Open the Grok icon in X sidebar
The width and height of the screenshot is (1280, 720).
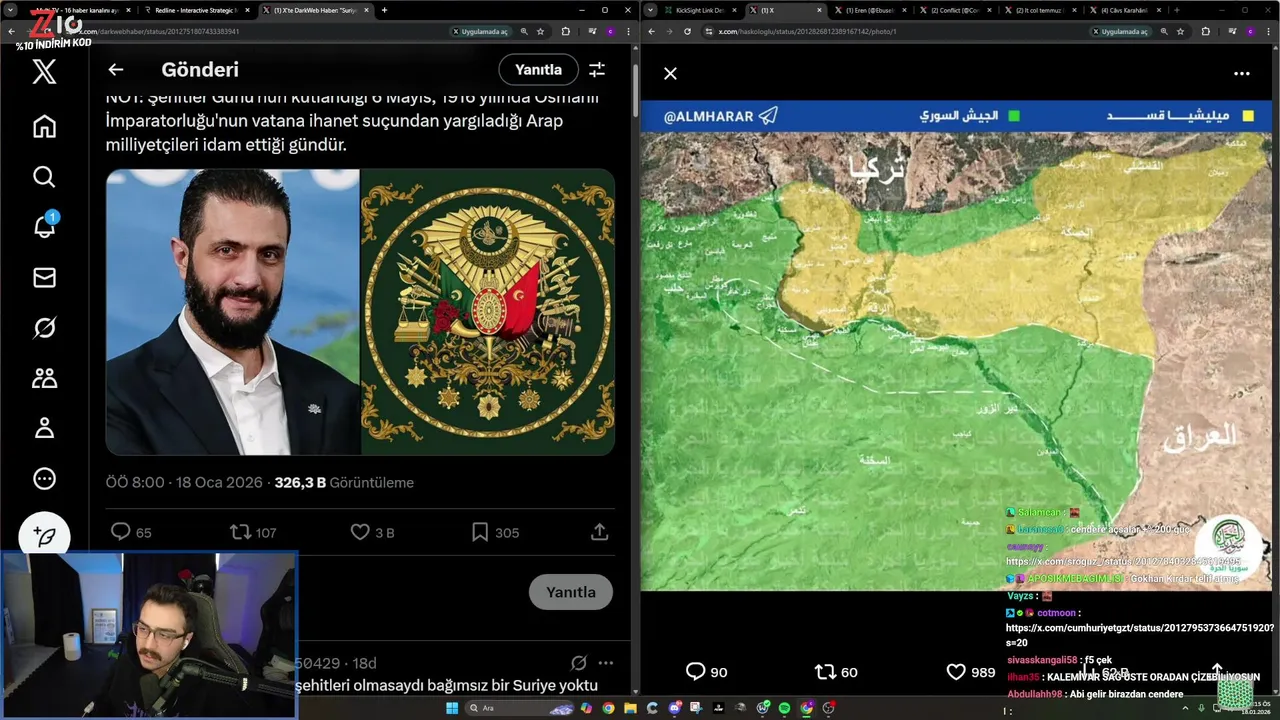[x=44, y=328]
